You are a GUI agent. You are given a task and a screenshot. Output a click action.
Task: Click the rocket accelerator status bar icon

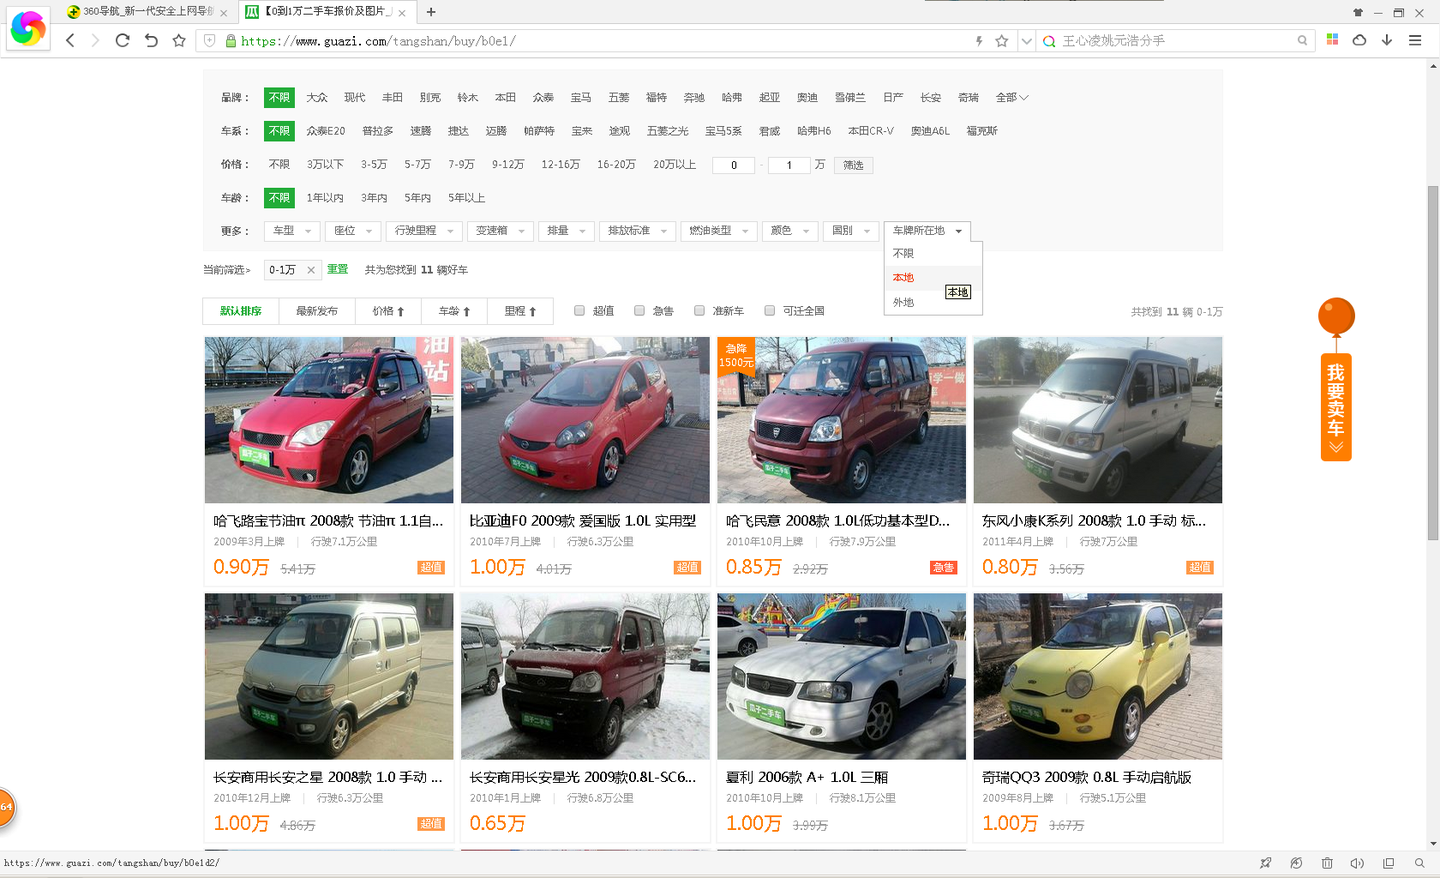pyautogui.click(x=1265, y=863)
